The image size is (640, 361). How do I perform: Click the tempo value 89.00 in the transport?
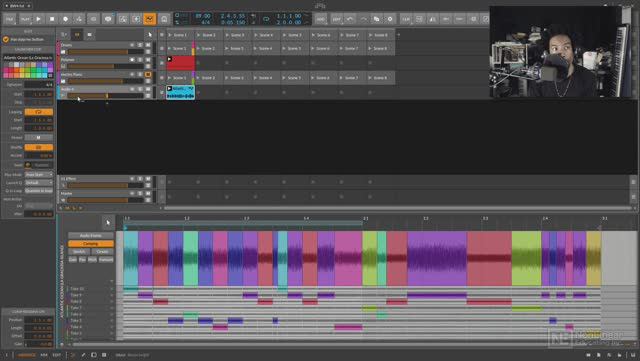(x=202, y=16)
